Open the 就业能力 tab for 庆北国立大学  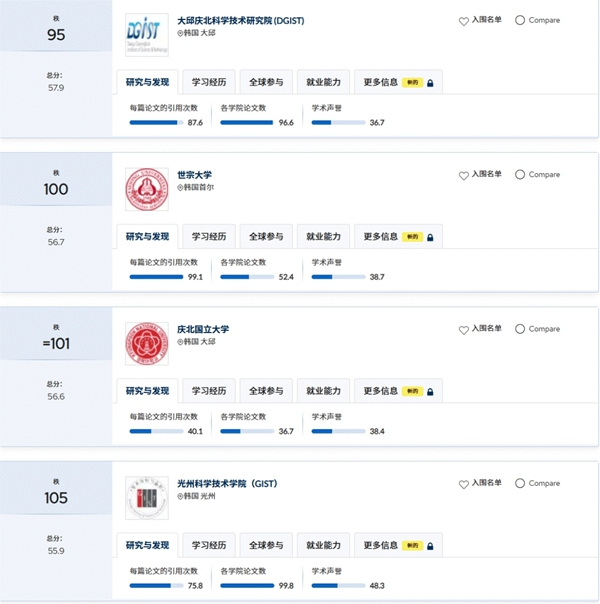(323, 391)
